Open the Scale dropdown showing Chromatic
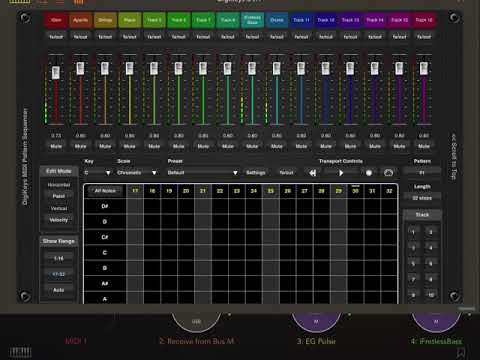 [137, 173]
